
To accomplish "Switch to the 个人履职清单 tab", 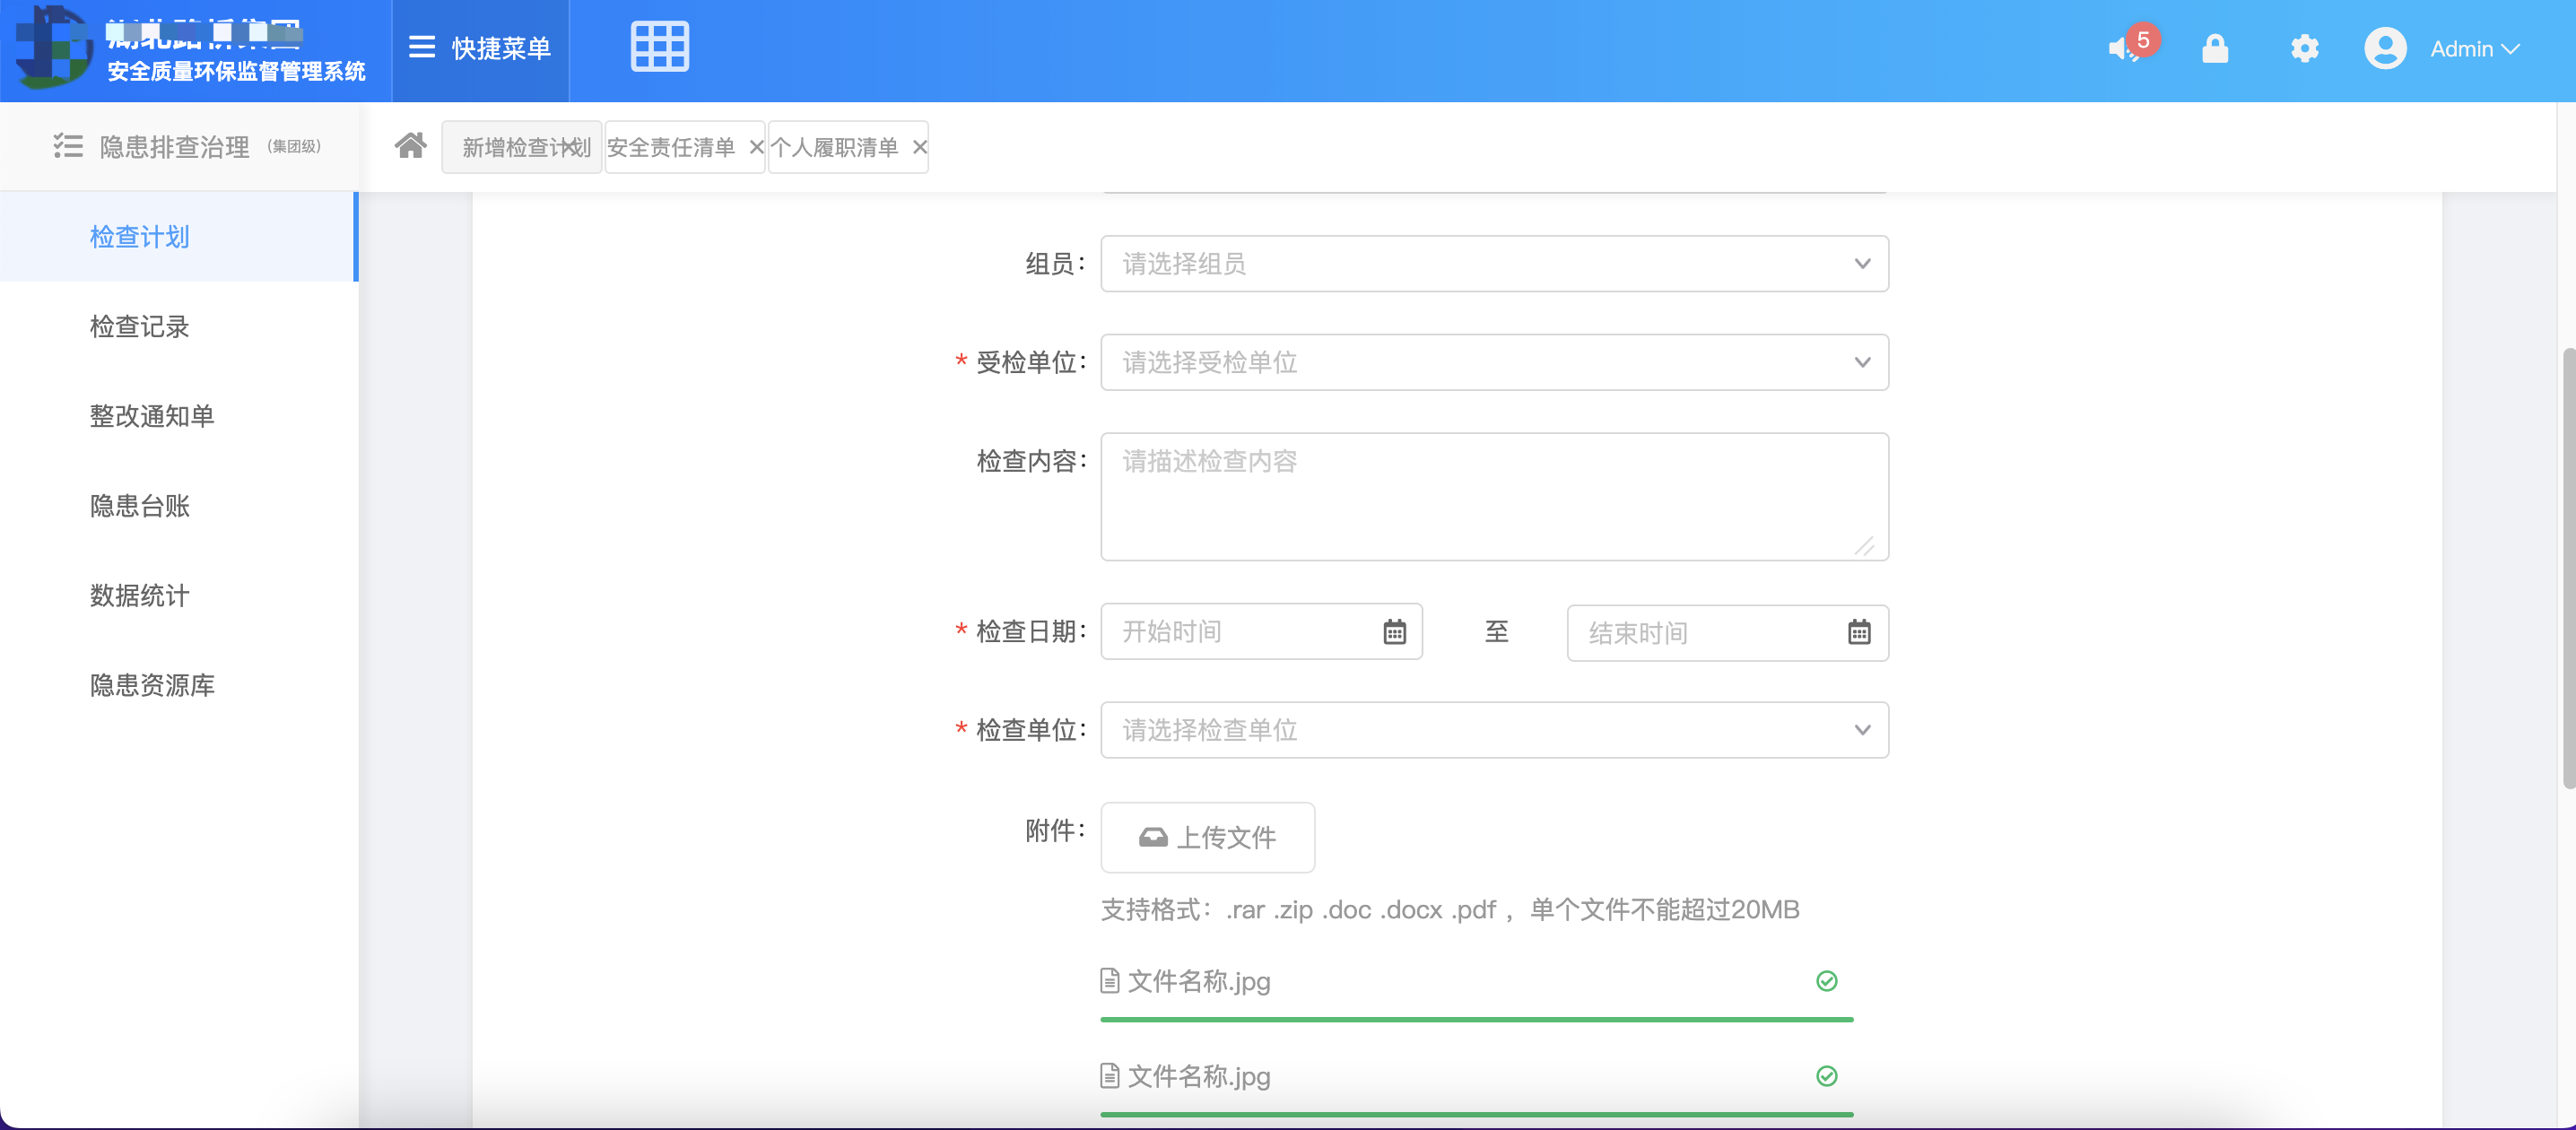I will click(834, 147).
